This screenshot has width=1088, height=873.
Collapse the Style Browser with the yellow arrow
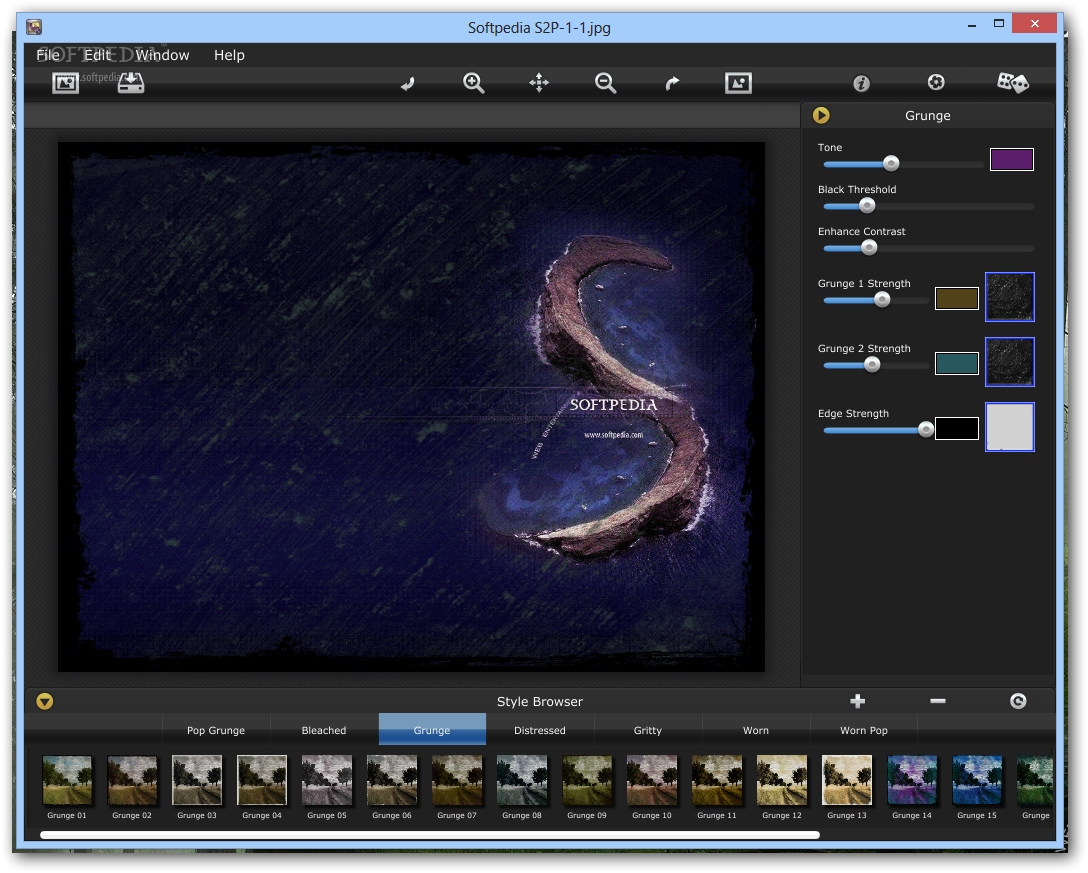[x=44, y=702]
